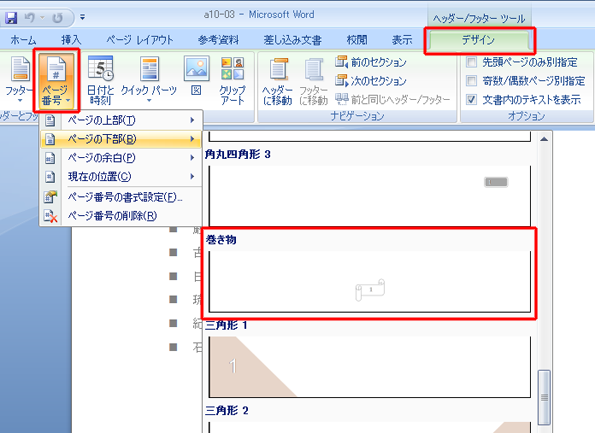Jump to 前のセクション previous section
This screenshot has width=595, height=433.
[371, 62]
